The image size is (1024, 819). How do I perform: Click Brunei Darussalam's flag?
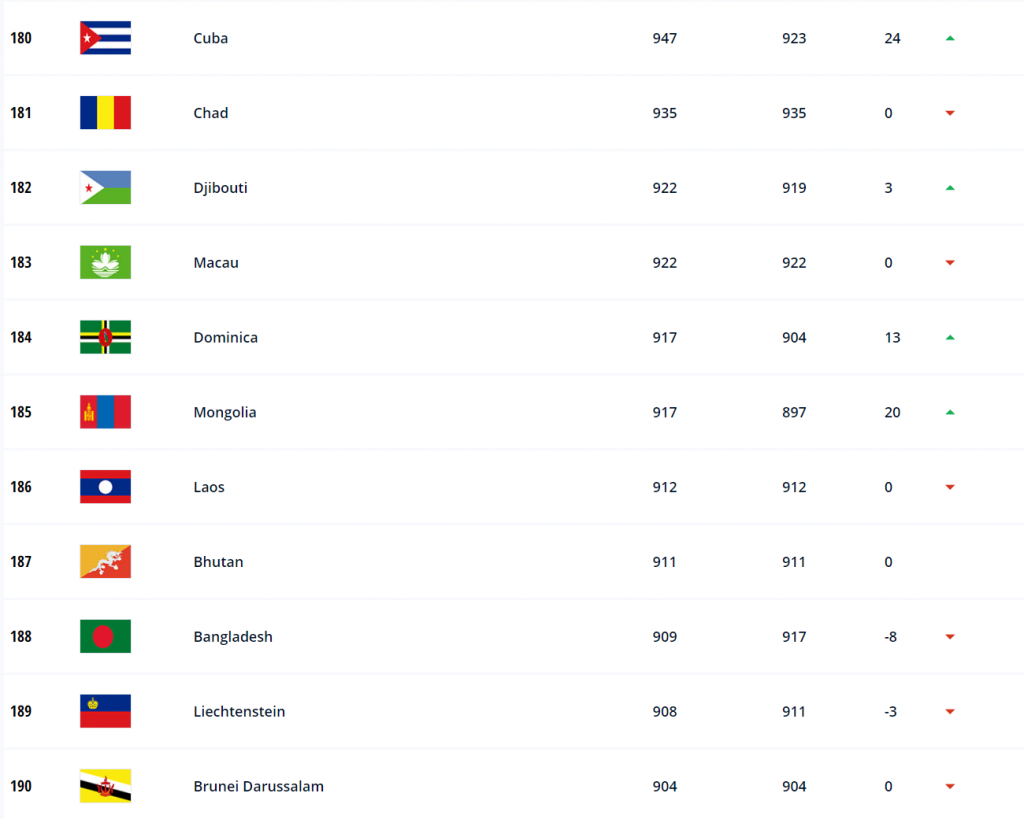(x=105, y=786)
